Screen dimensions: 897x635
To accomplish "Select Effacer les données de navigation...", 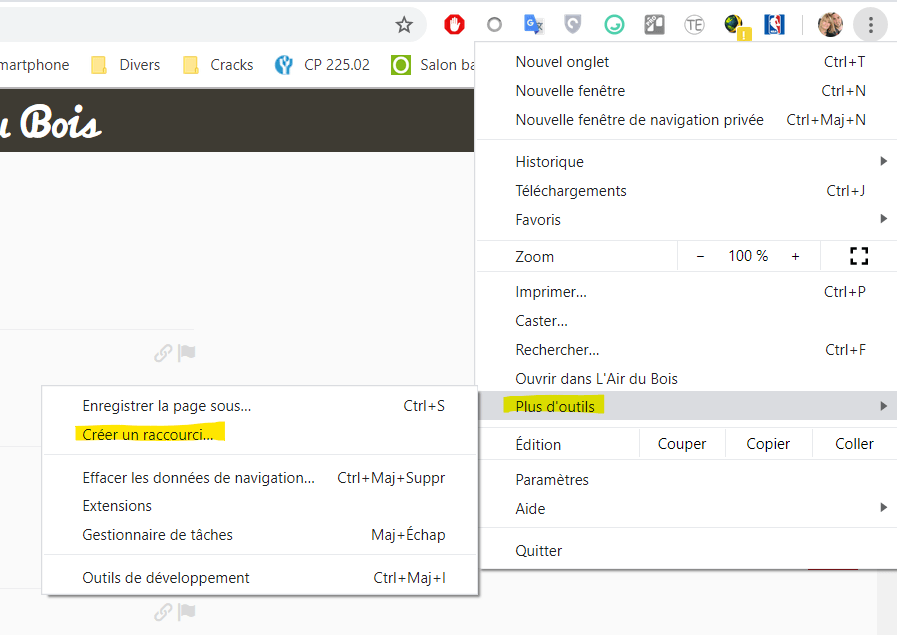I will pos(260,478).
